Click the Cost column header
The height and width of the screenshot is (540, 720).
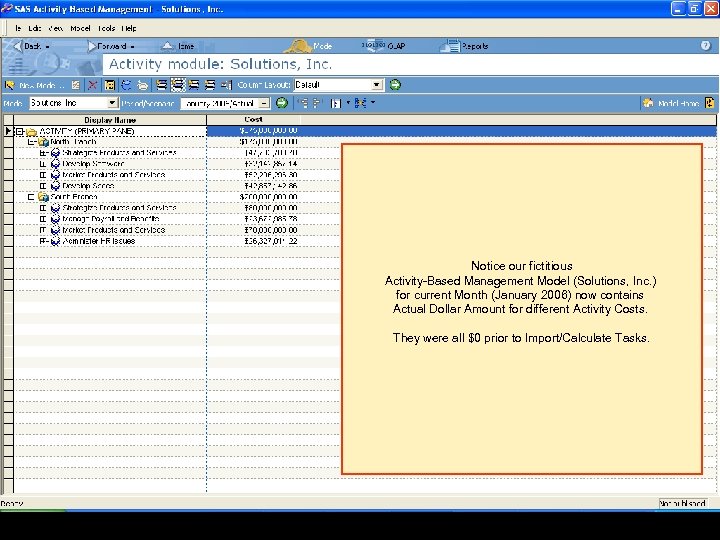click(x=253, y=119)
